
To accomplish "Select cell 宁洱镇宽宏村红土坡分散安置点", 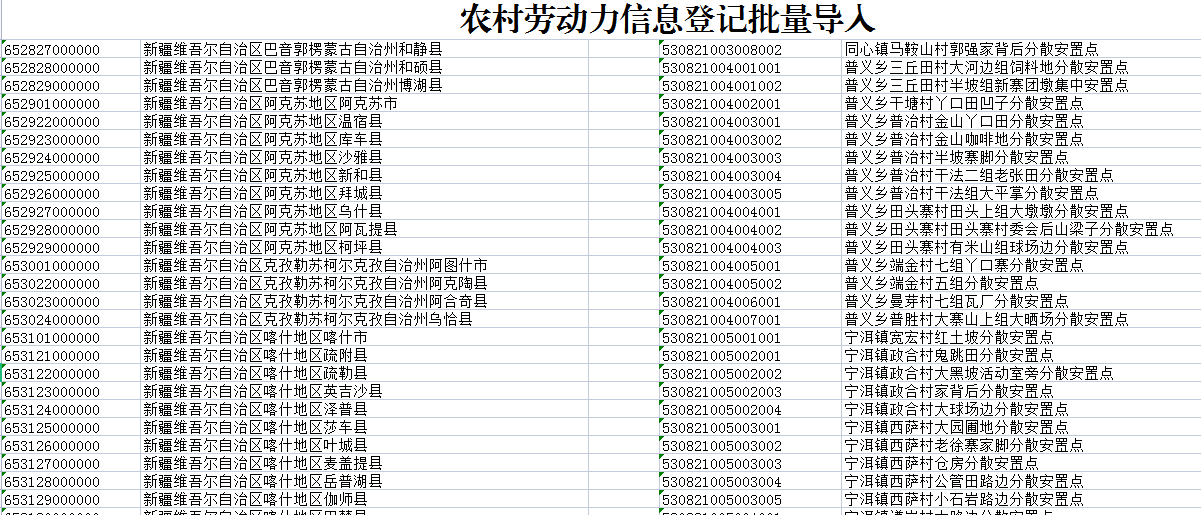I will (x=1021, y=338).
